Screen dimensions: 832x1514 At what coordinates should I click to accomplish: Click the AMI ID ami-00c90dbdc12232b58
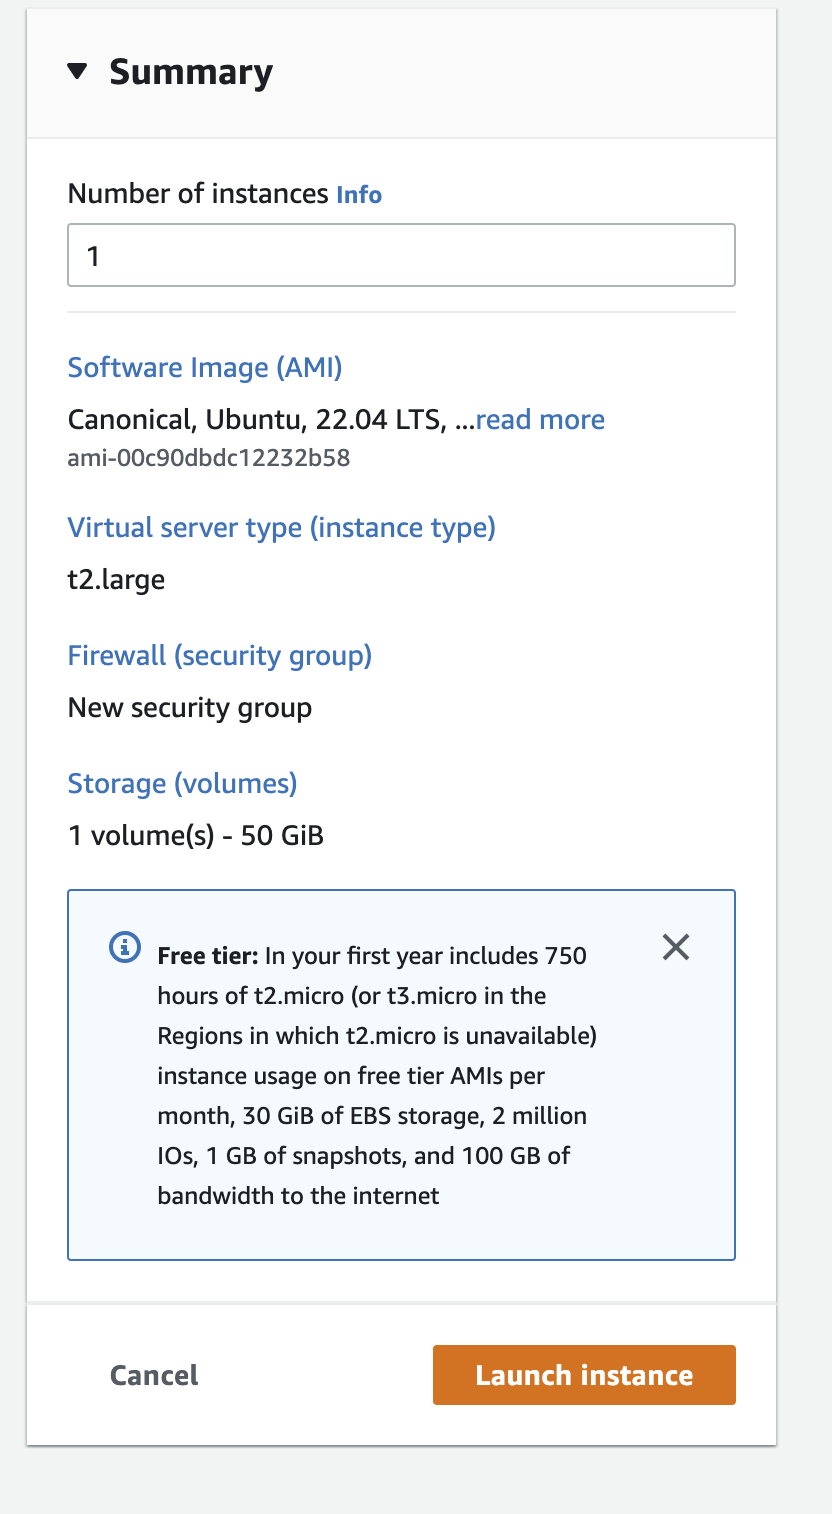coord(208,458)
